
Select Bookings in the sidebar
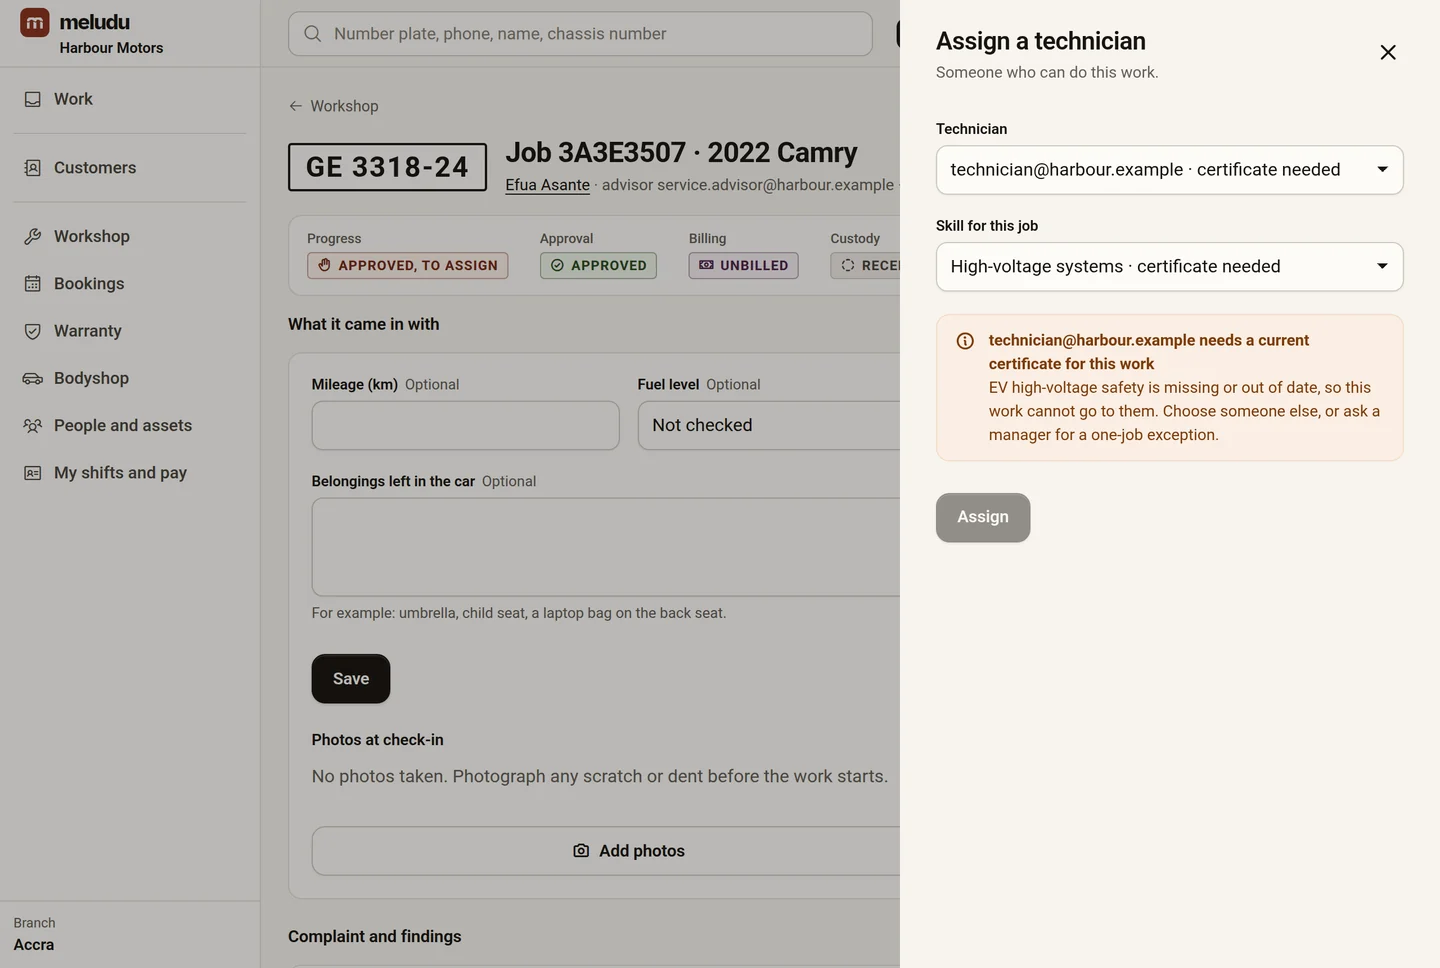(x=130, y=284)
